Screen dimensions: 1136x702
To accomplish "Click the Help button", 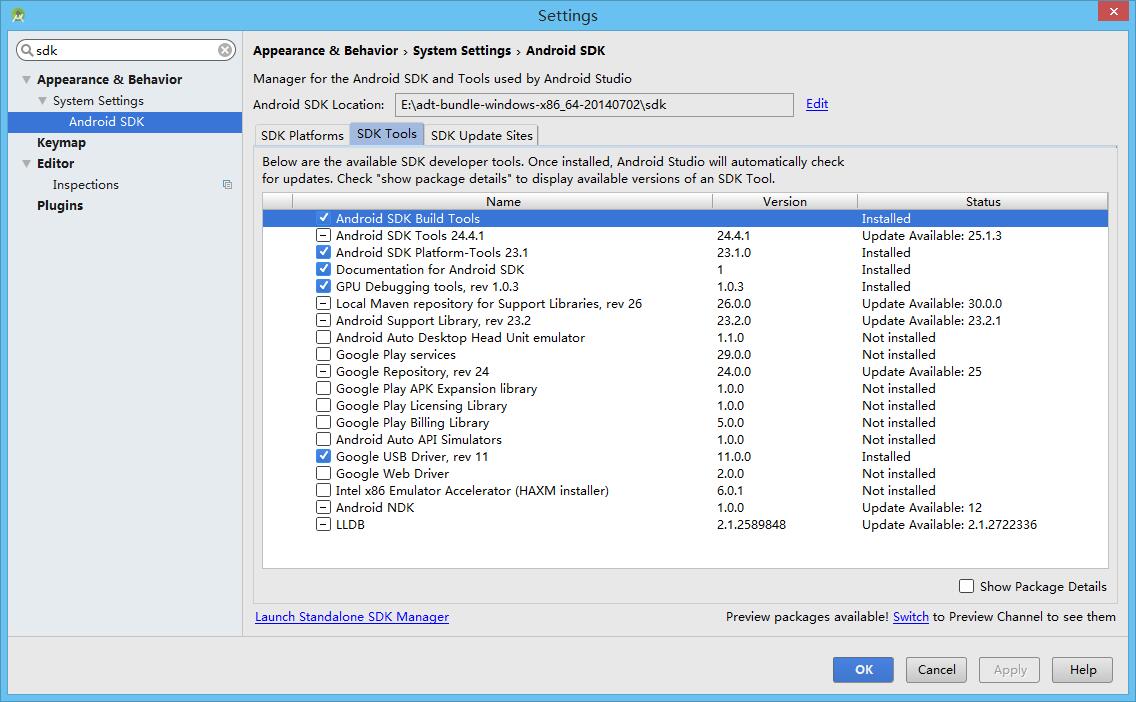I will click(1082, 670).
